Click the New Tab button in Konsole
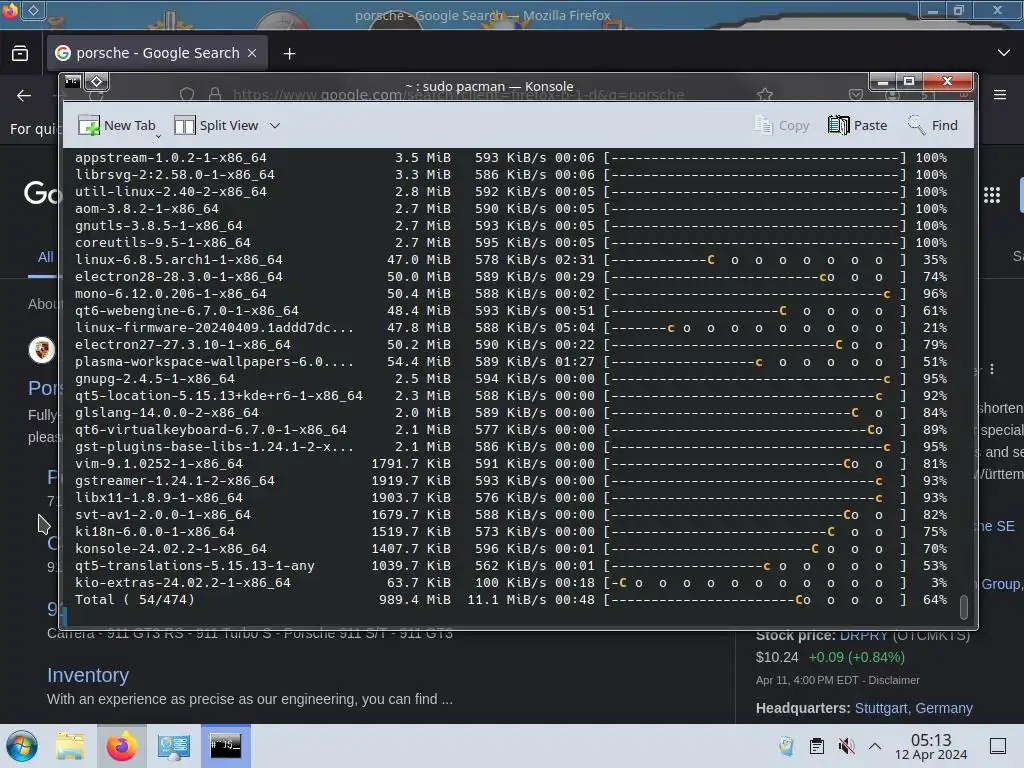Viewport: 1024px width, 768px height. (x=116, y=125)
